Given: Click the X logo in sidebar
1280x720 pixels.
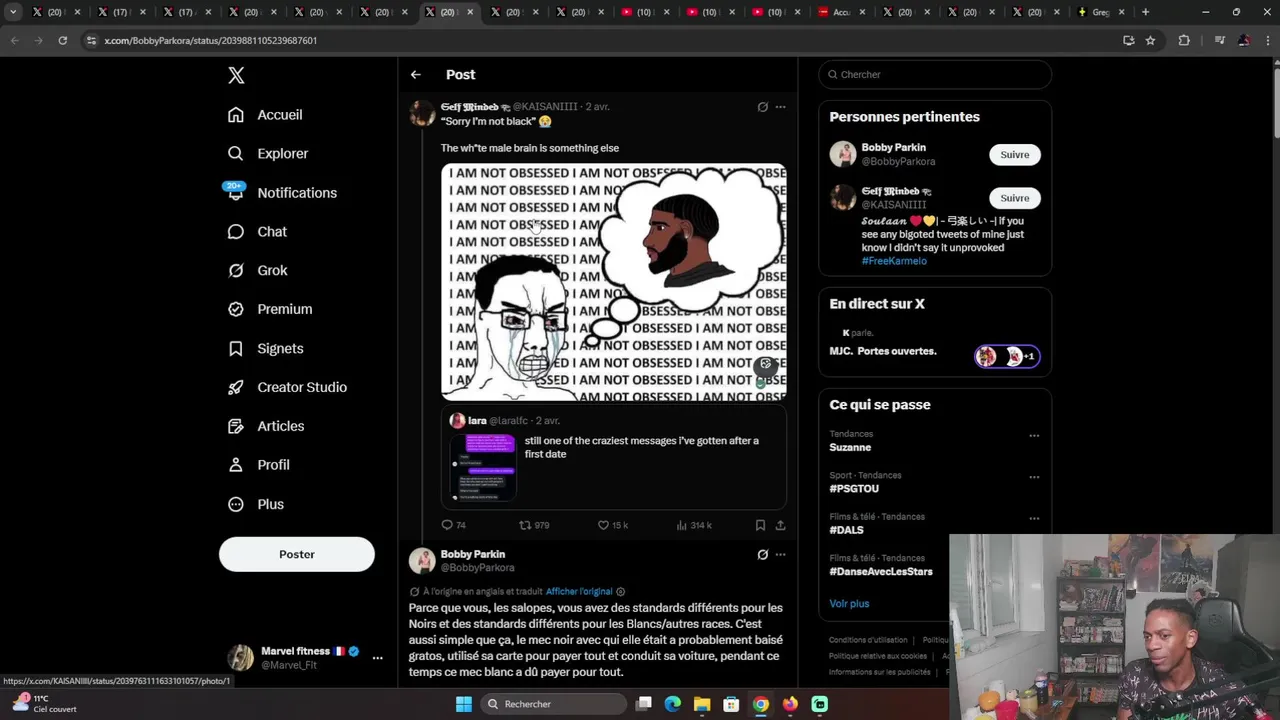Looking at the screenshot, I should pyautogui.click(x=236, y=75).
